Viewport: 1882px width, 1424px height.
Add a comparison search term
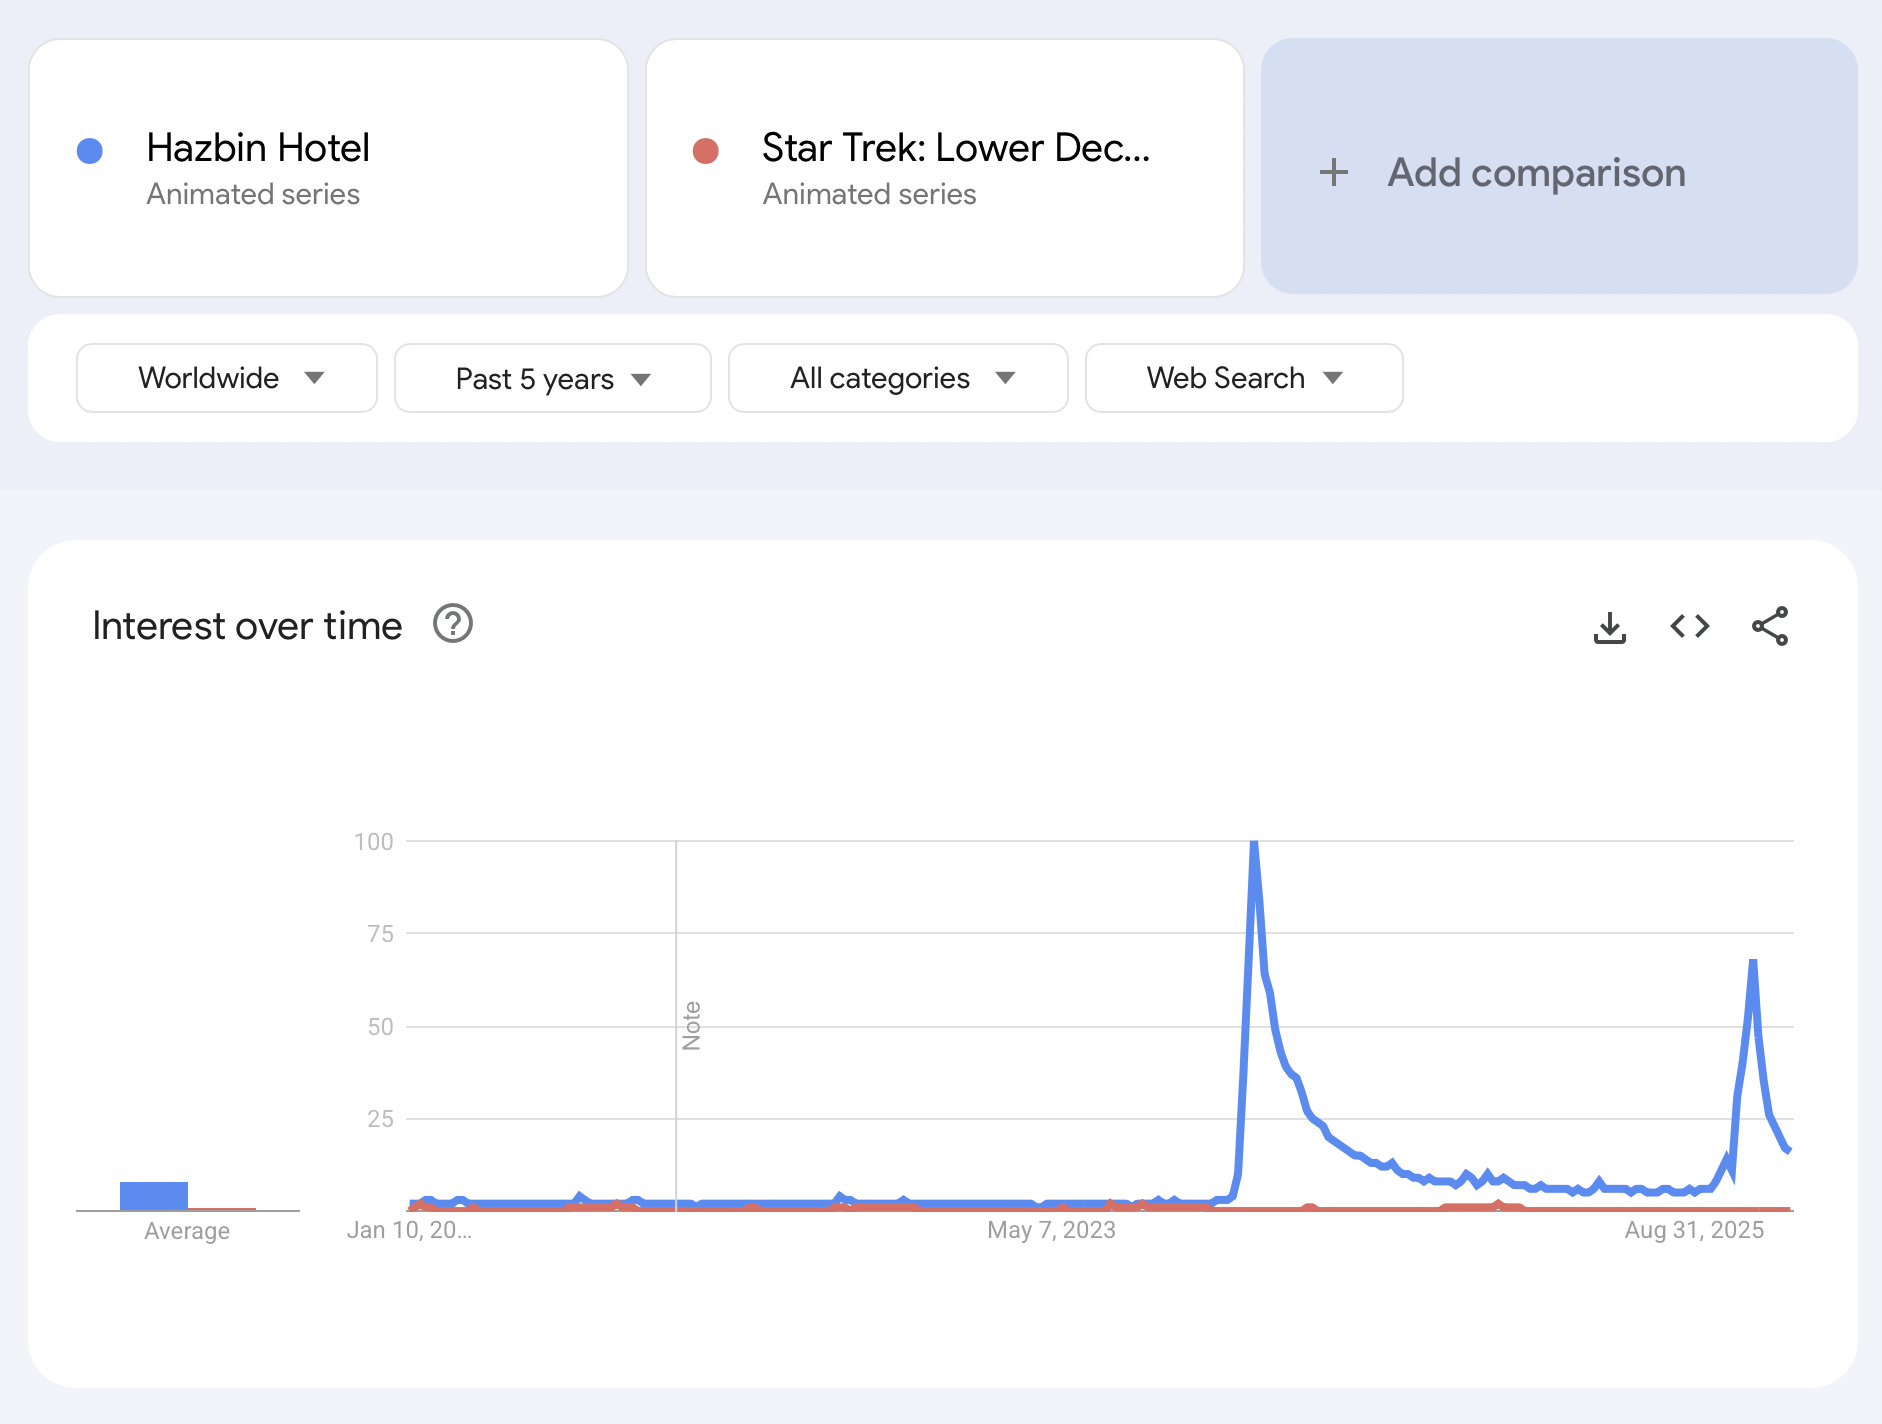1559,166
